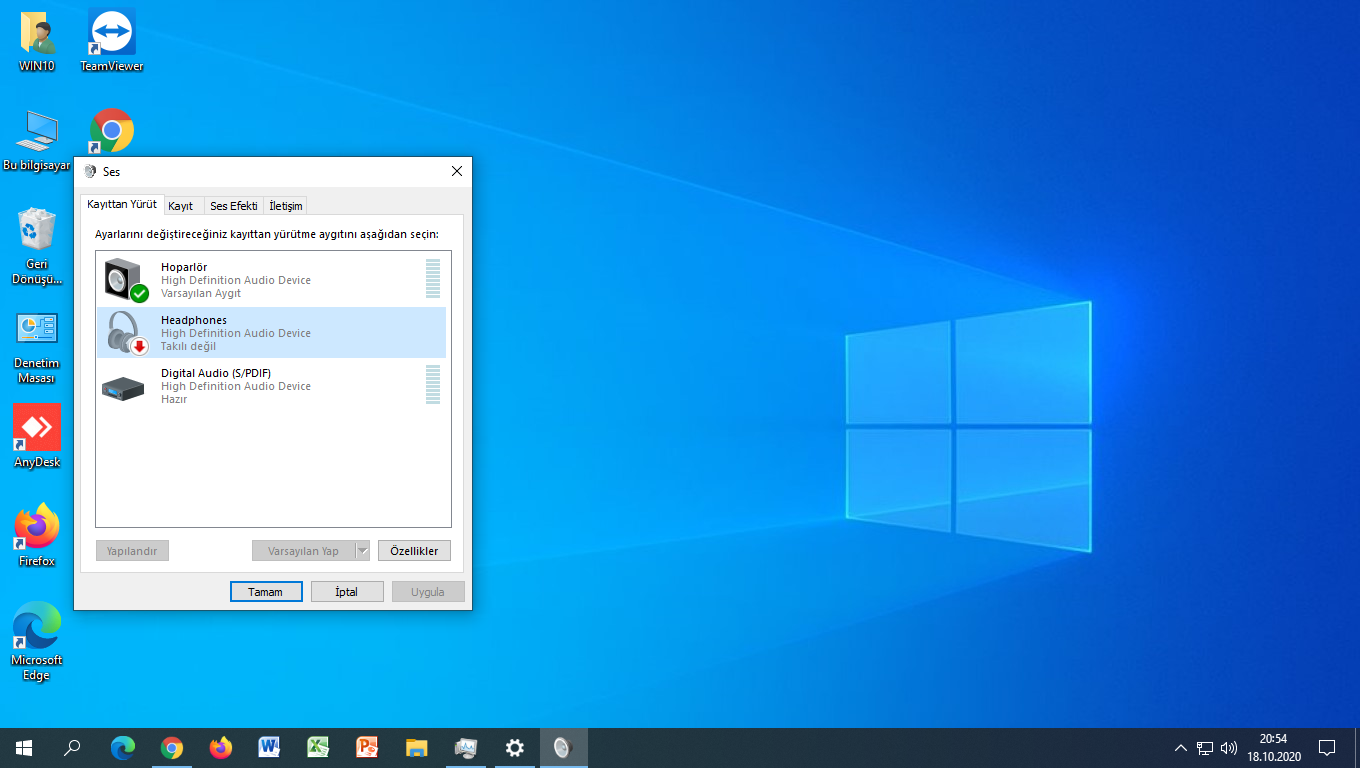
Task: Open Settings gear in the taskbar
Action: tap(515, 747)
